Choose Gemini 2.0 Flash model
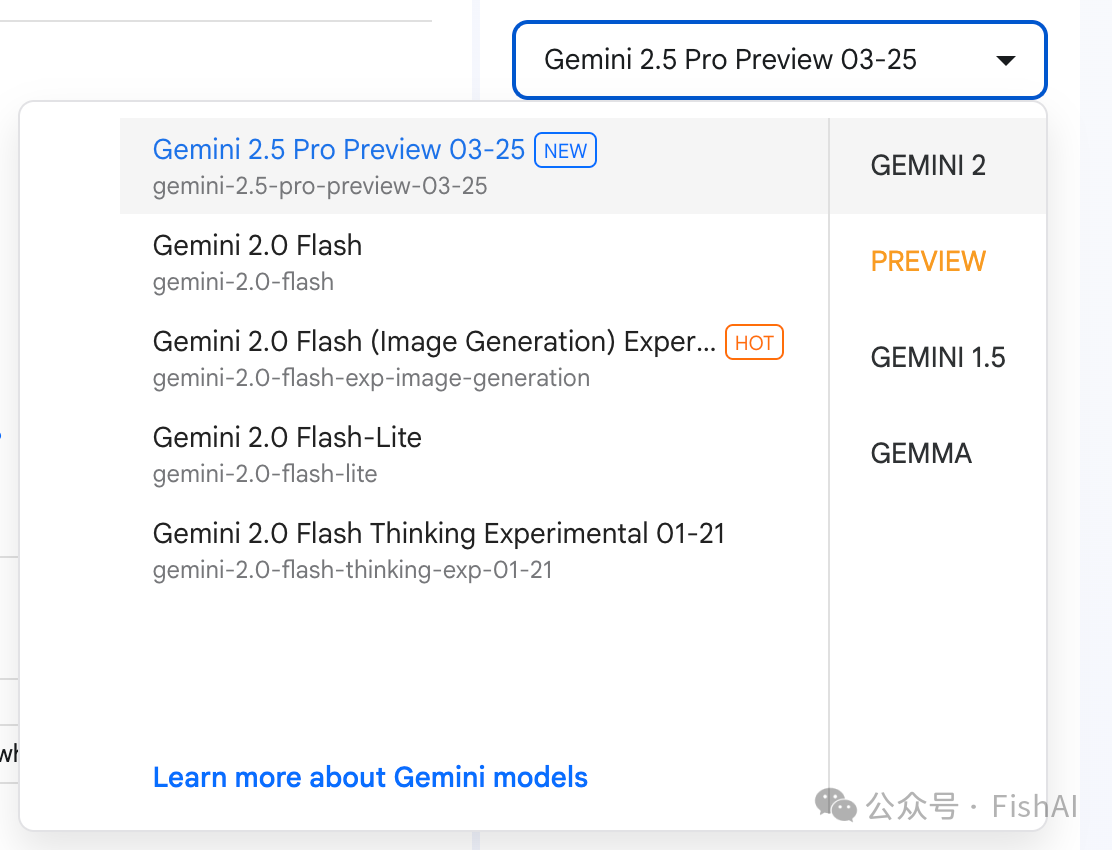Viewport: 1112px width, 850px height. pyautogui.click(x=474, y=262)
